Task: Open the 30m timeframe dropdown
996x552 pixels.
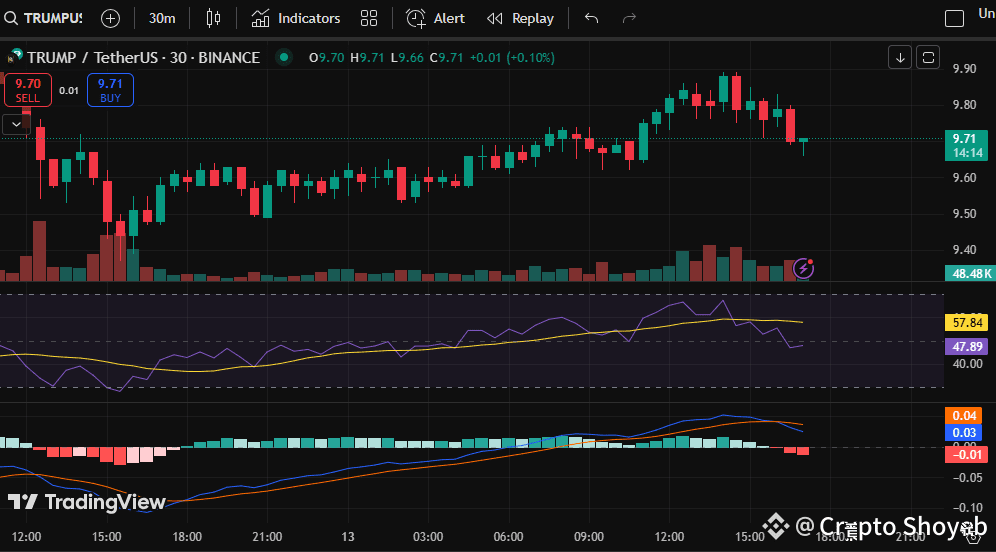Action: [x=162, y=18]
